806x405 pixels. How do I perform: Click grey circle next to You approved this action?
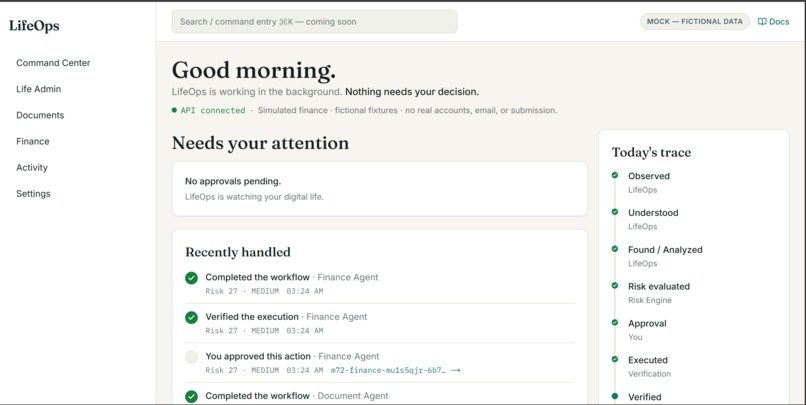pos(191,357)
